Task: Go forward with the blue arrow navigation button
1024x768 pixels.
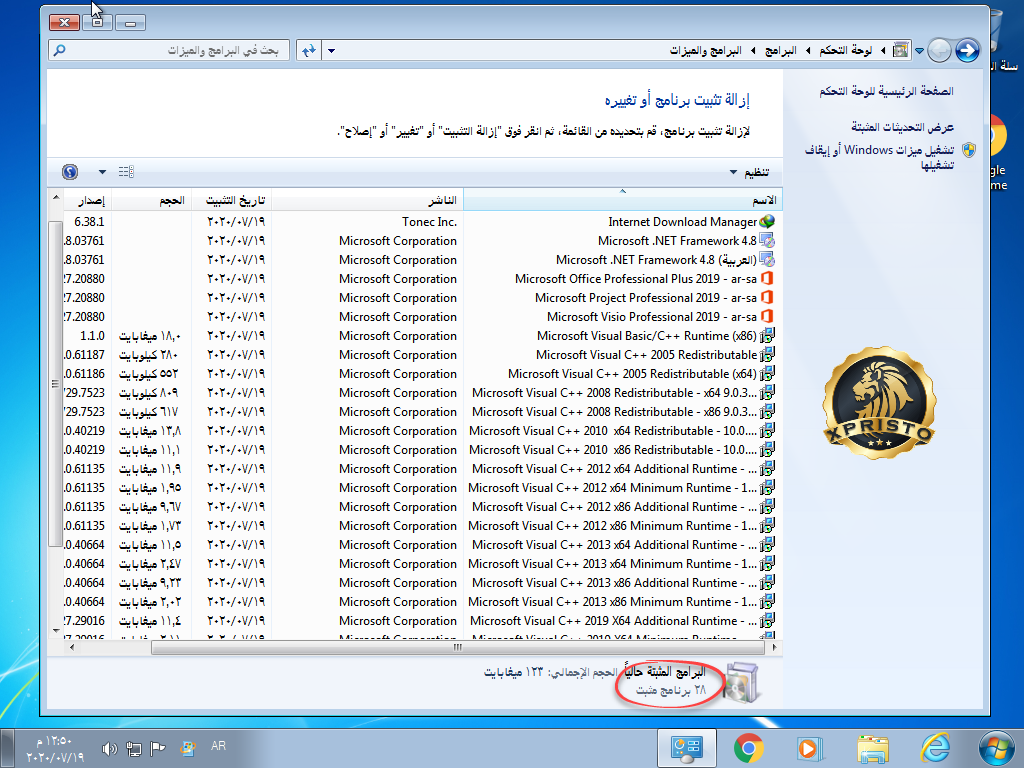Action: pyautogui.click(x=967, y=50)
